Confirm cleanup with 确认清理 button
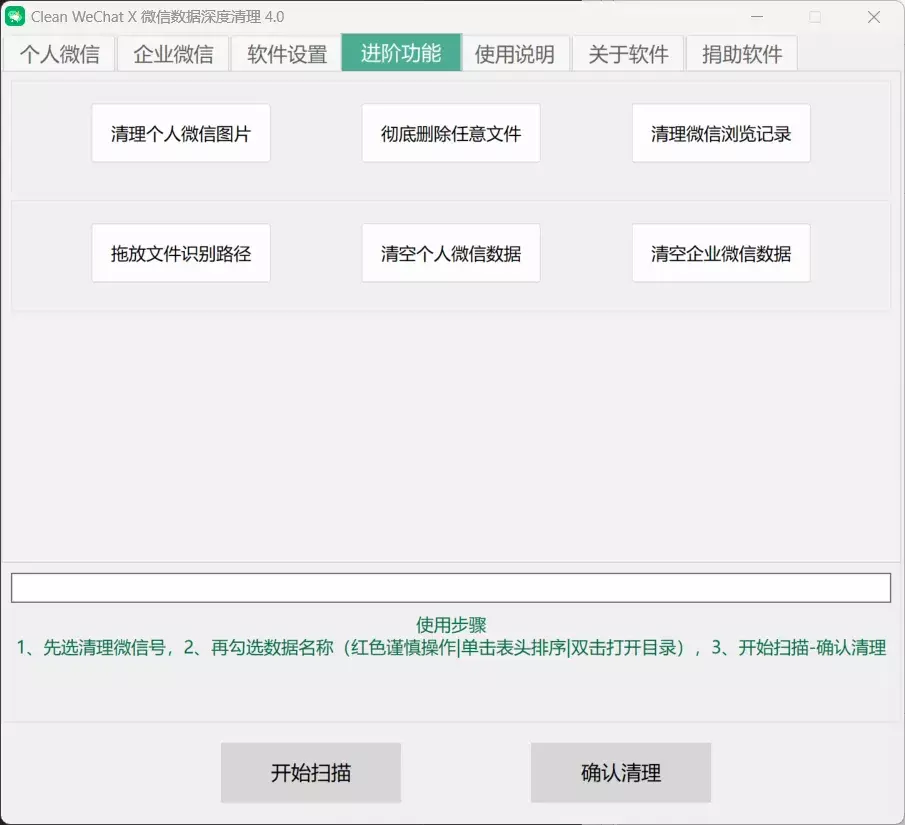The image size is (905, 825). point(620,772)
